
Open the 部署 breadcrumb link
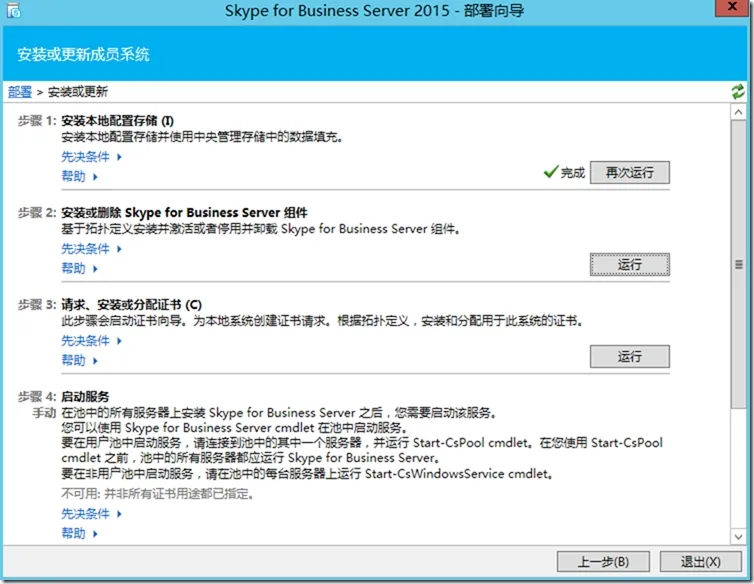point(20,91)
